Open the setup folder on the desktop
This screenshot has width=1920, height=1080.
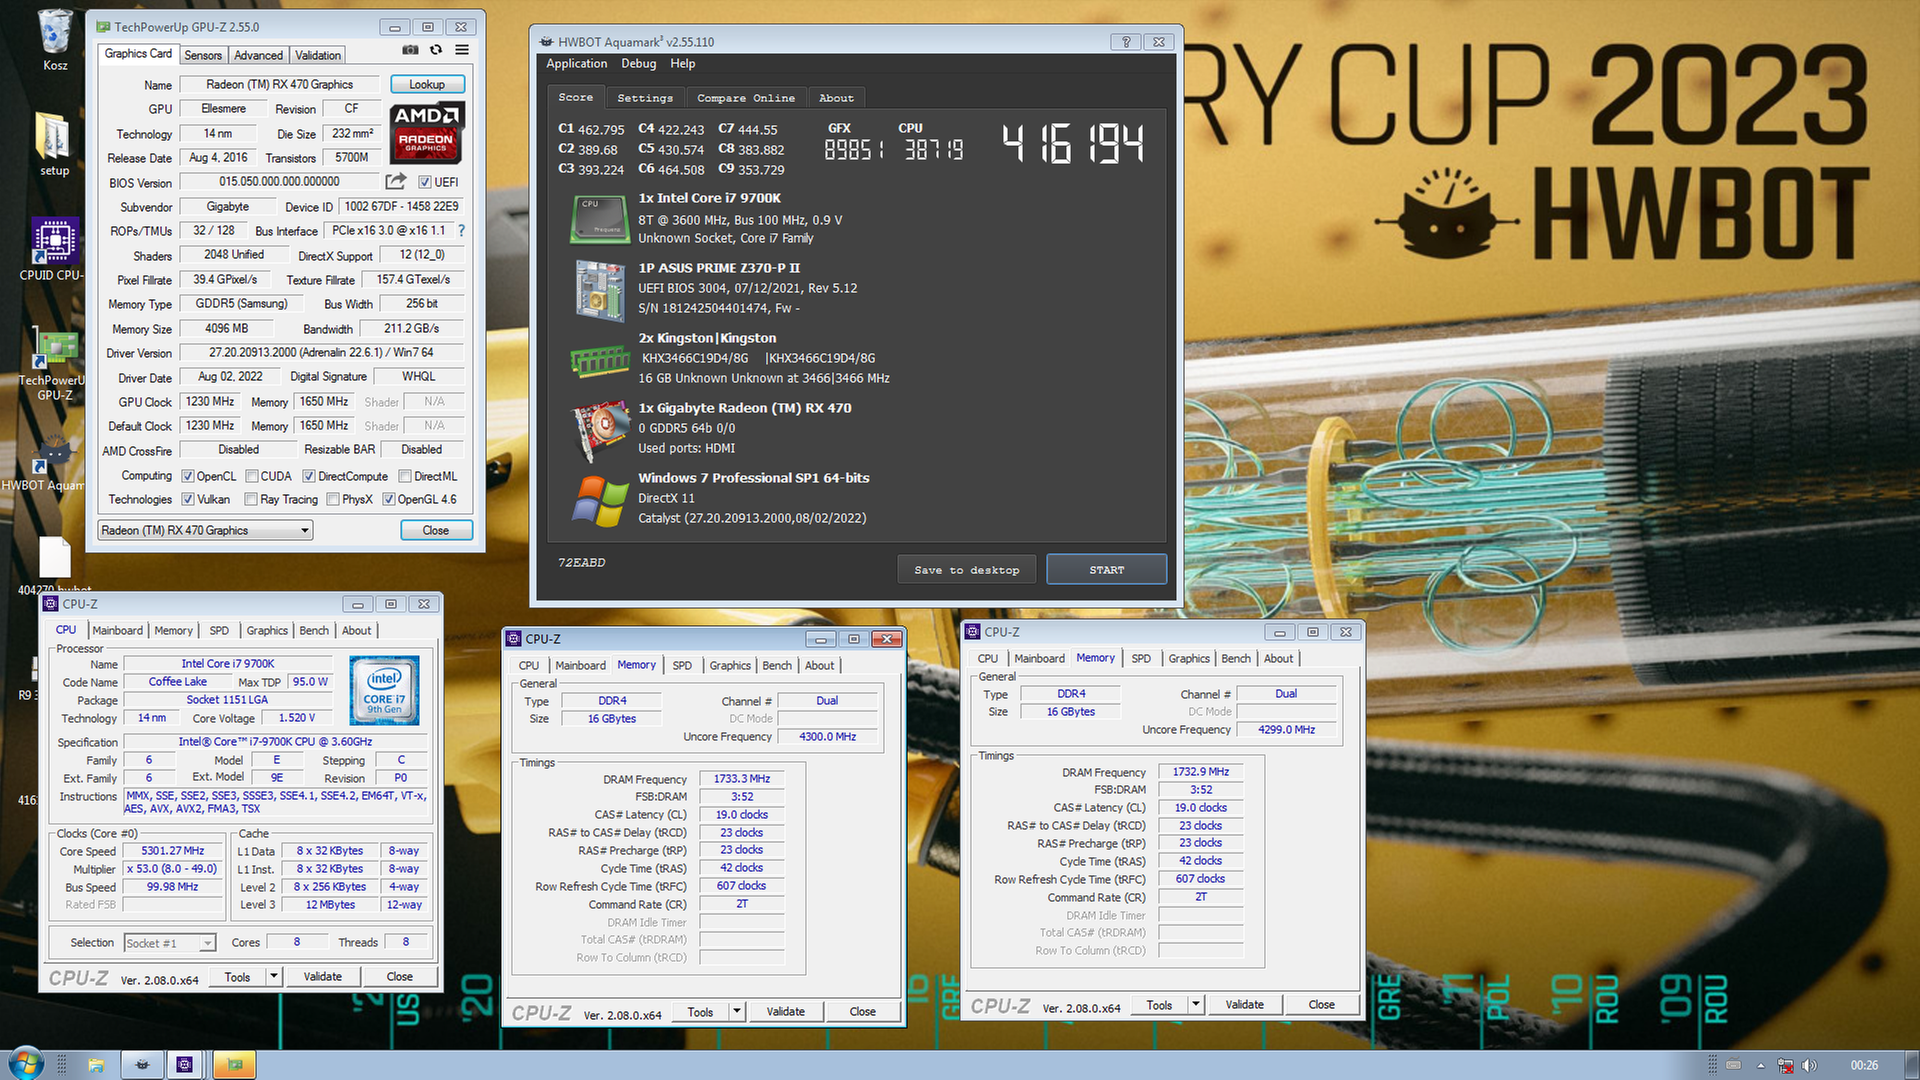pos(54,143)
